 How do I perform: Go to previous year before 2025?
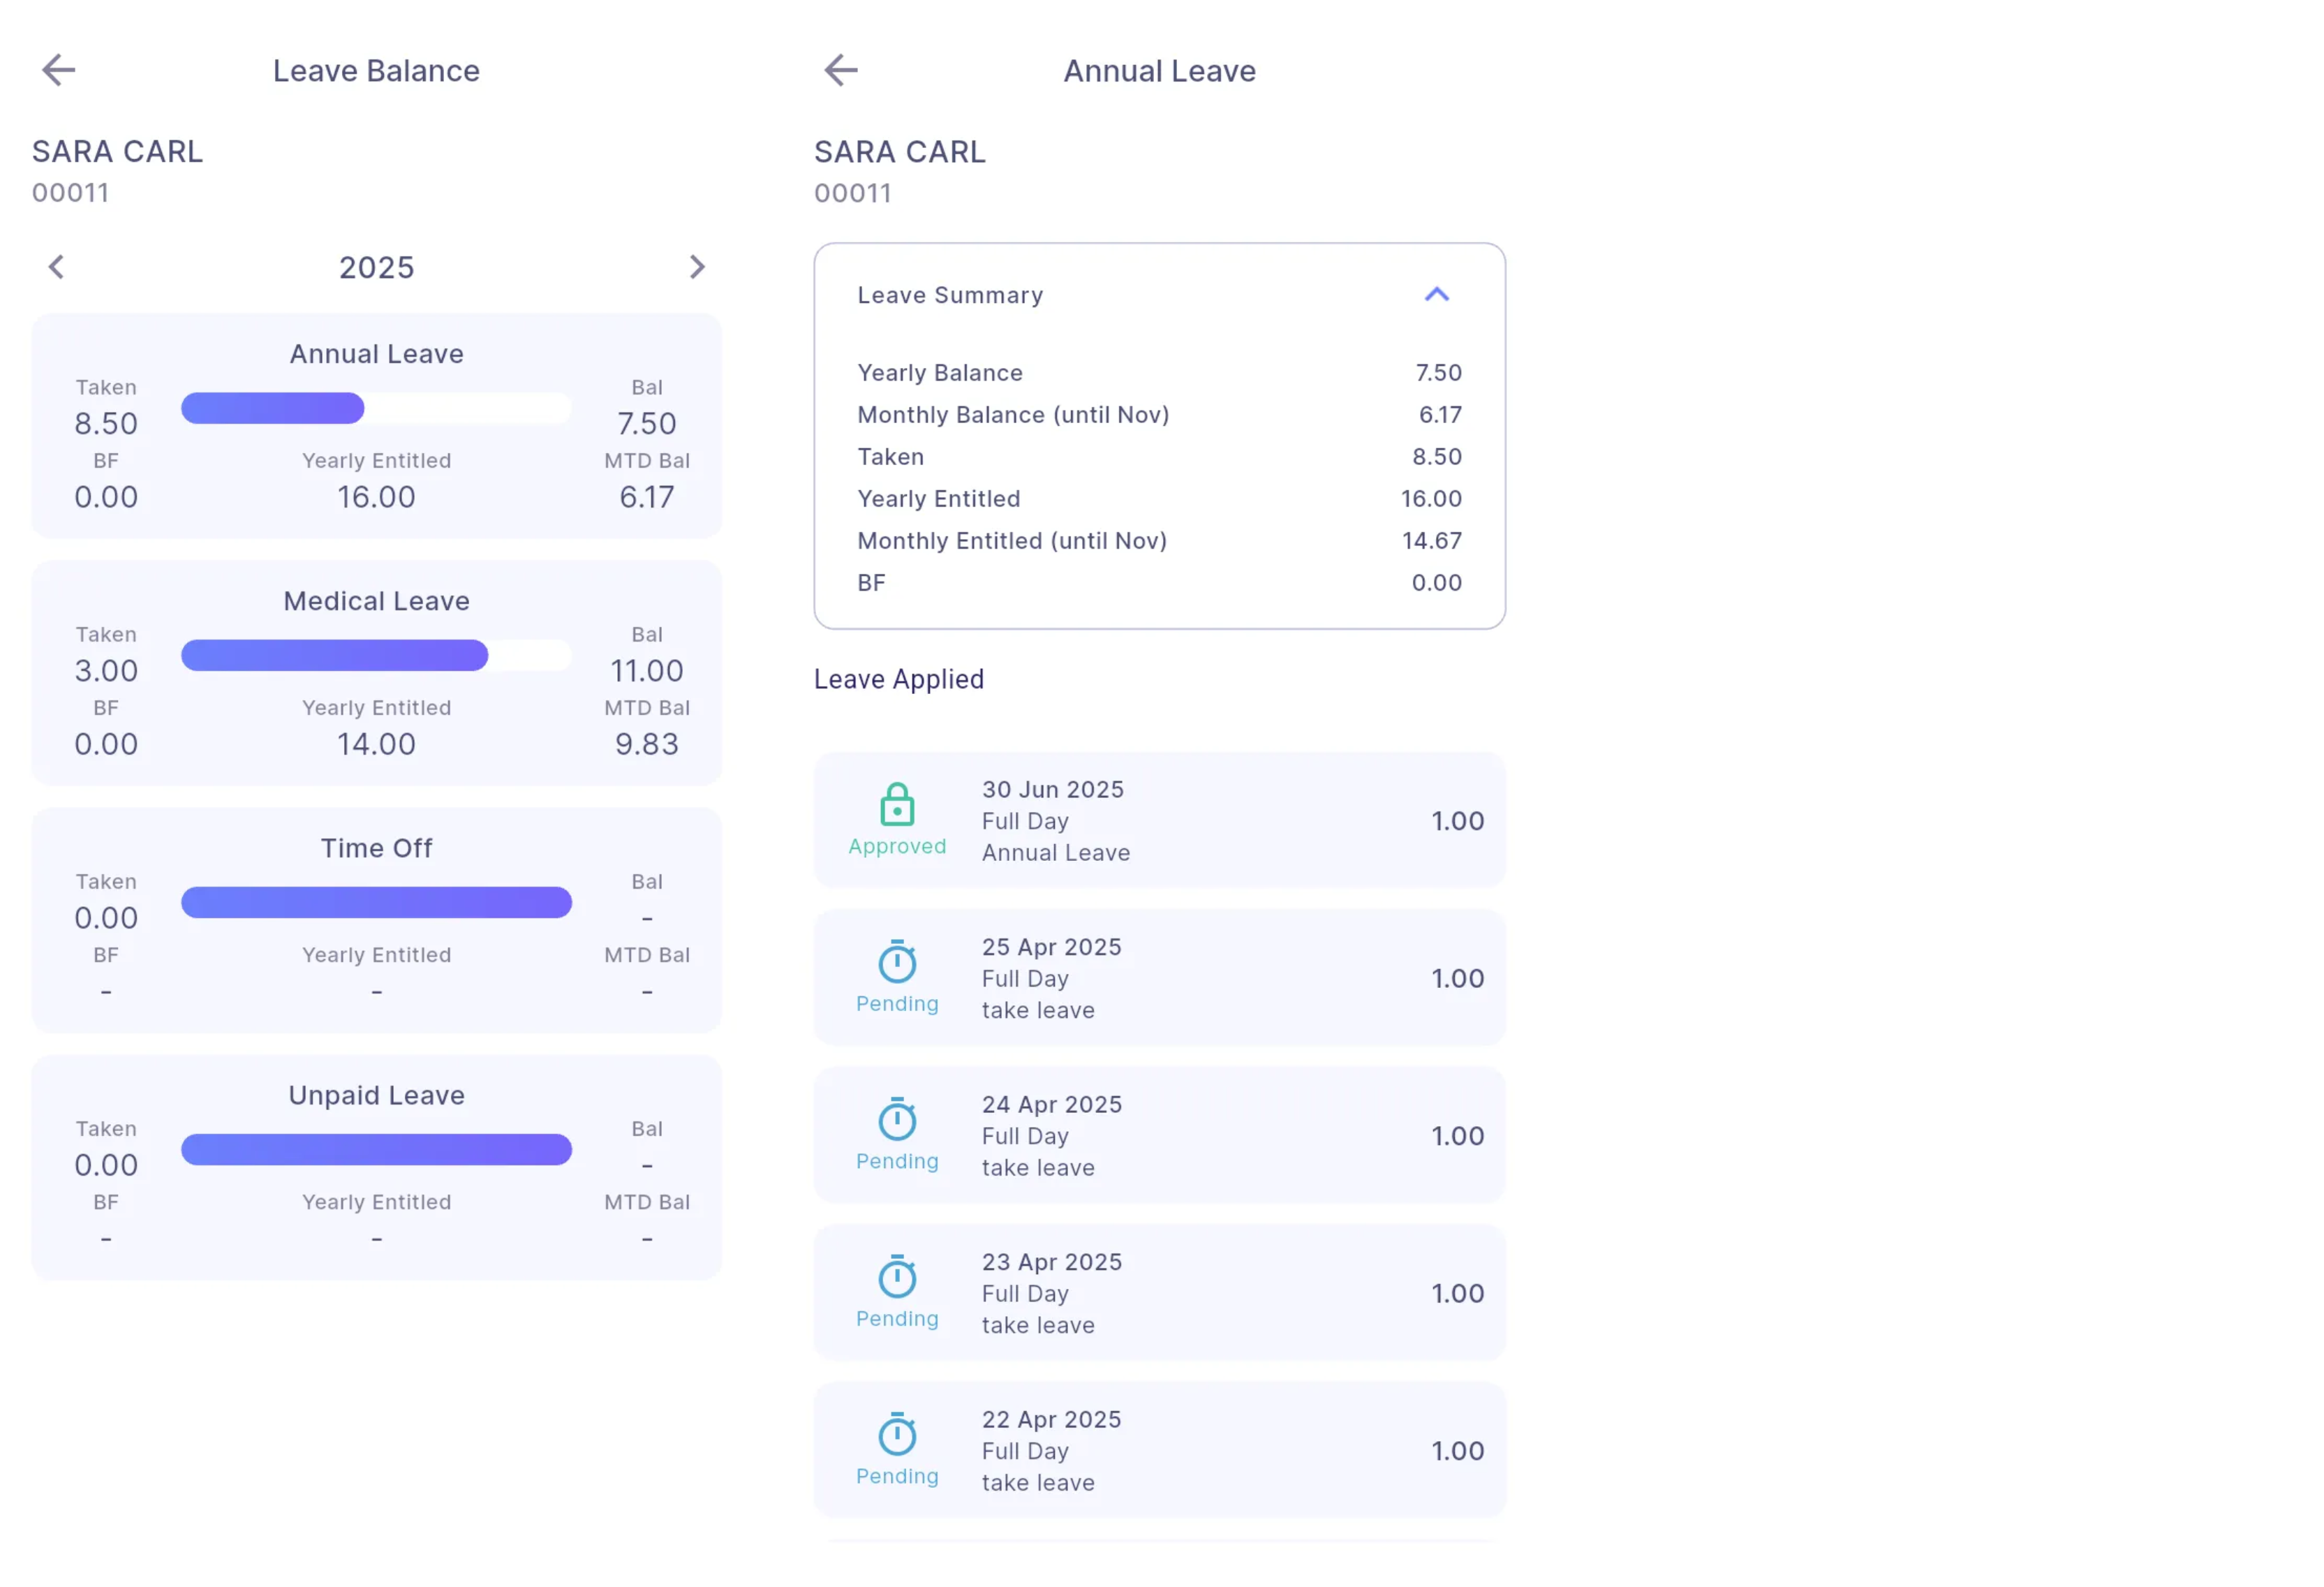click(x=57, y=267)
